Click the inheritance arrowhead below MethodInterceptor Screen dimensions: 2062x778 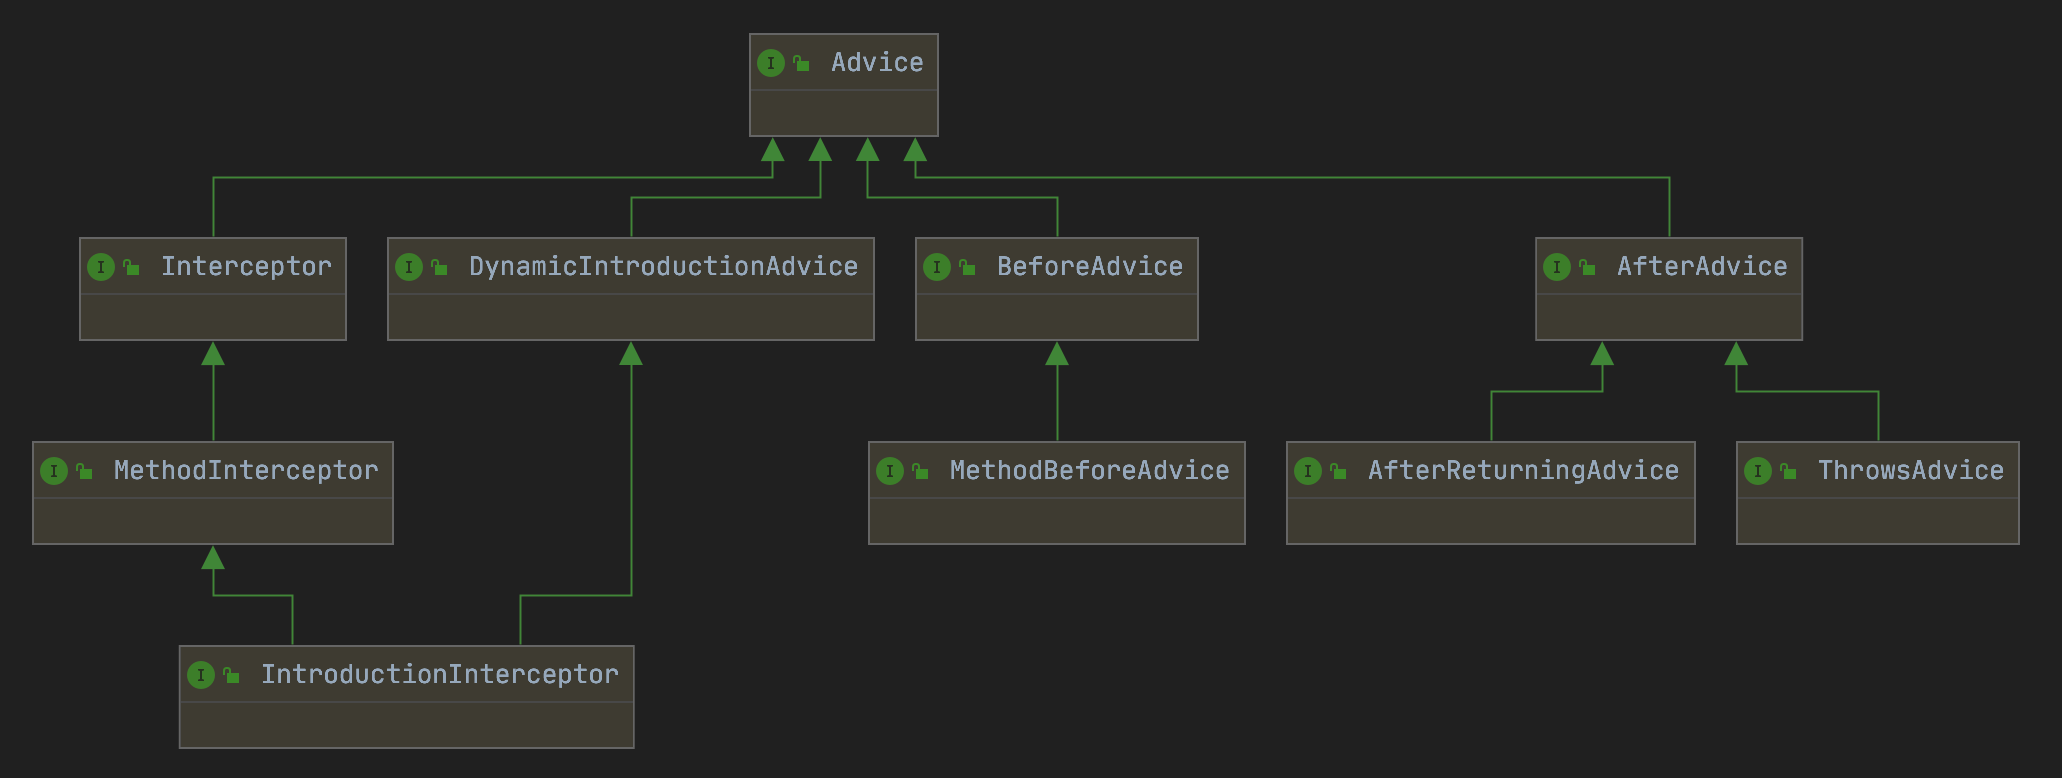pos(213,558)
